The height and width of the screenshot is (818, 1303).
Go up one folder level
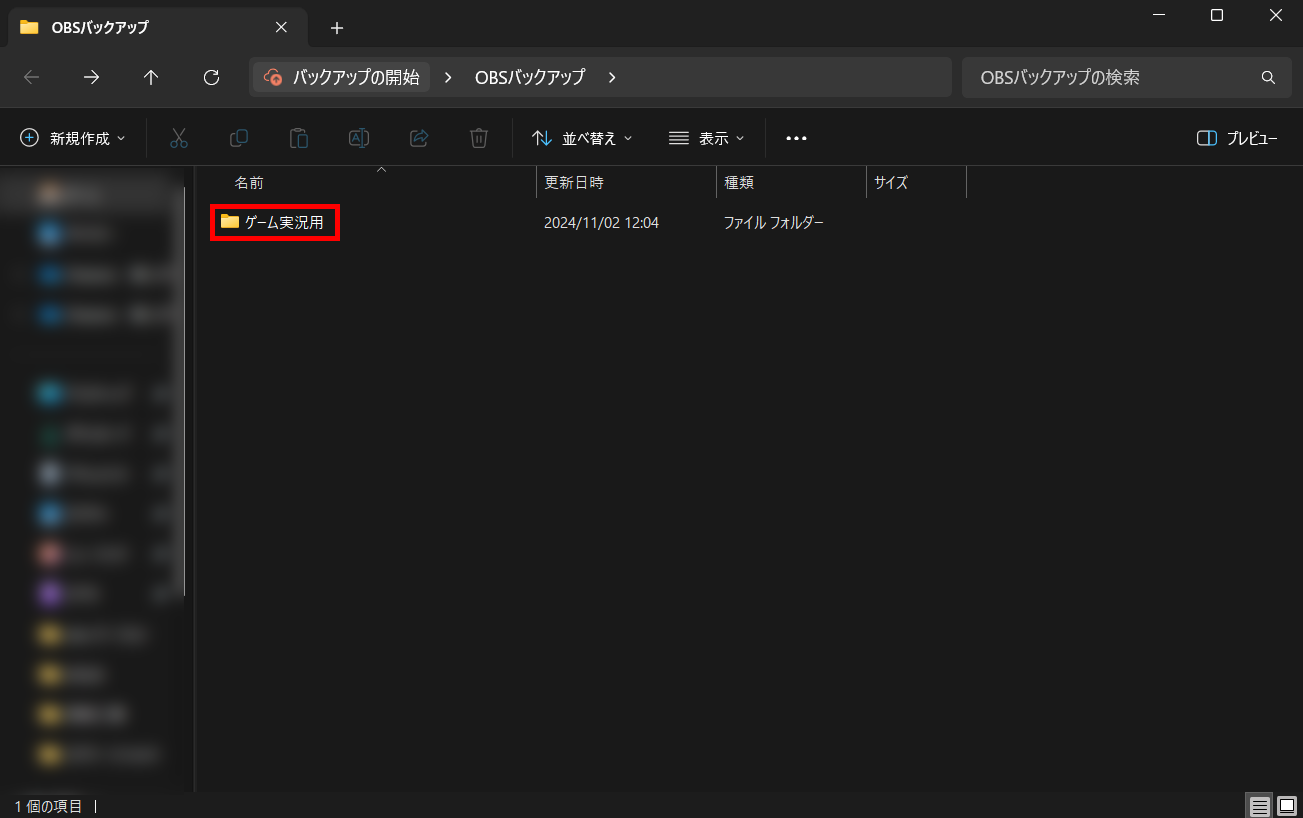151,77
